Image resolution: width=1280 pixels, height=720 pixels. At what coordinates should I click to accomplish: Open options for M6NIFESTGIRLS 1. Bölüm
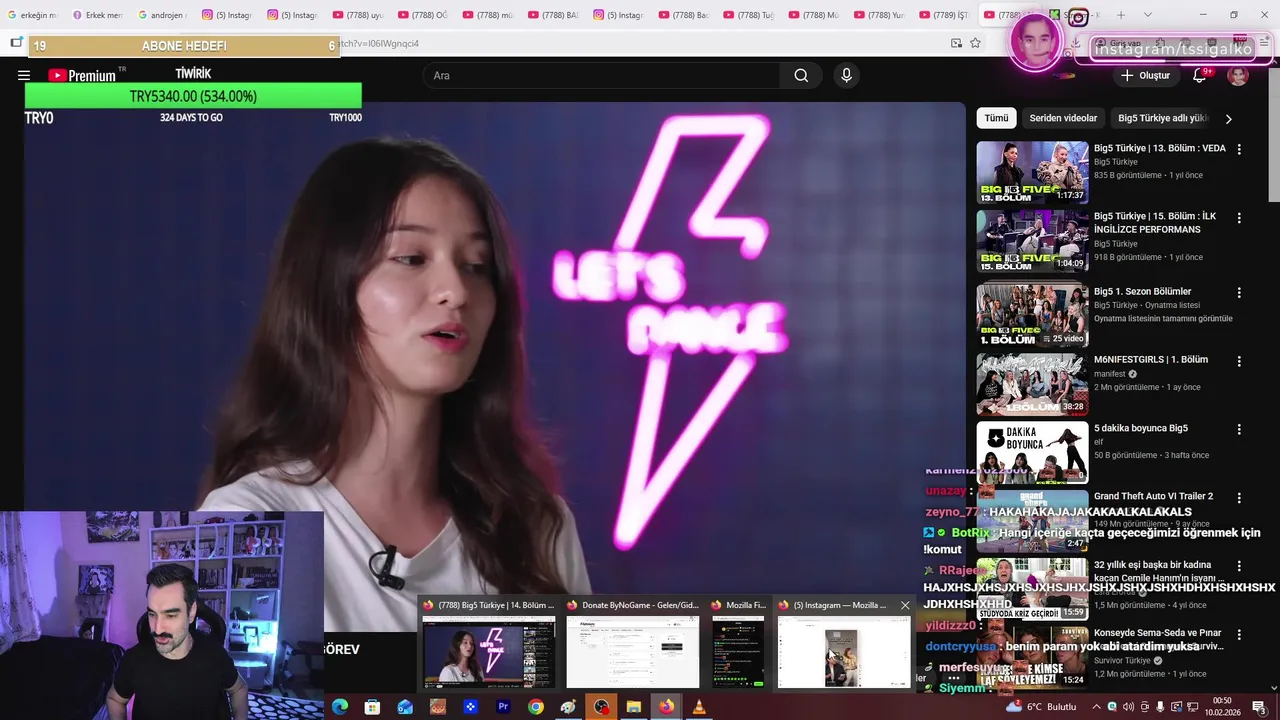tap(1239, 361)
